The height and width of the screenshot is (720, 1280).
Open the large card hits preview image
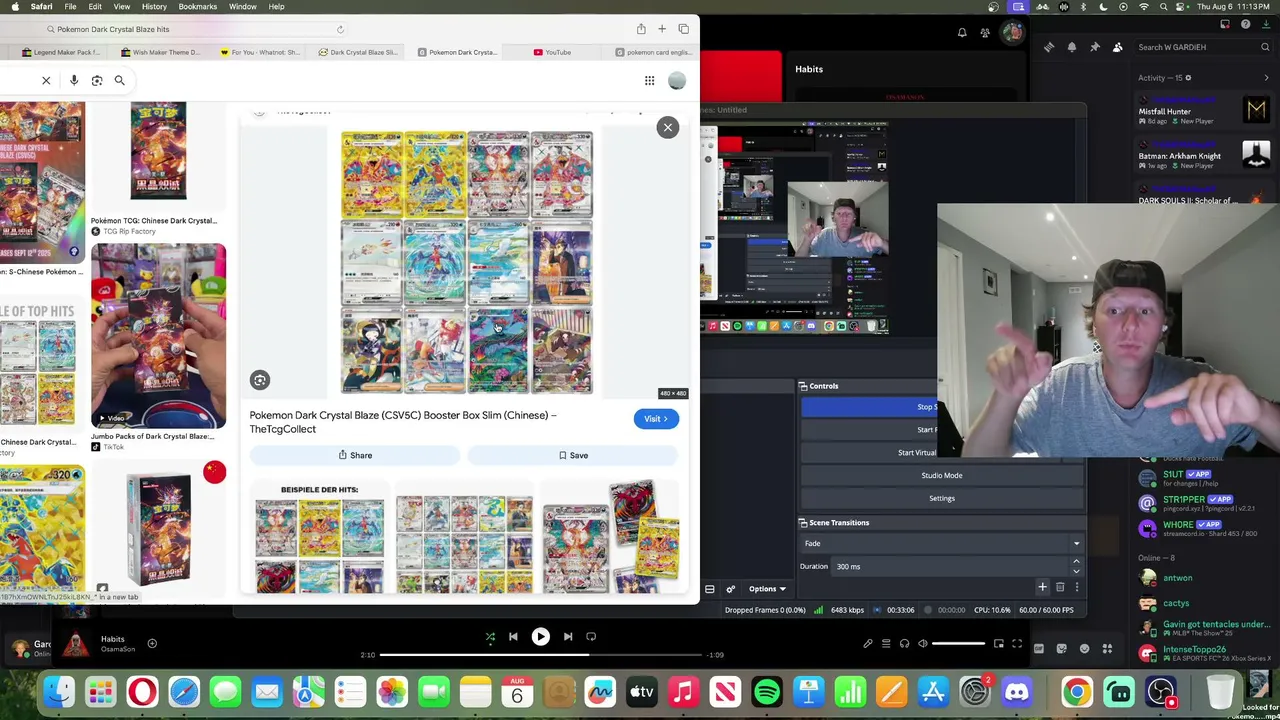(466, 262)
